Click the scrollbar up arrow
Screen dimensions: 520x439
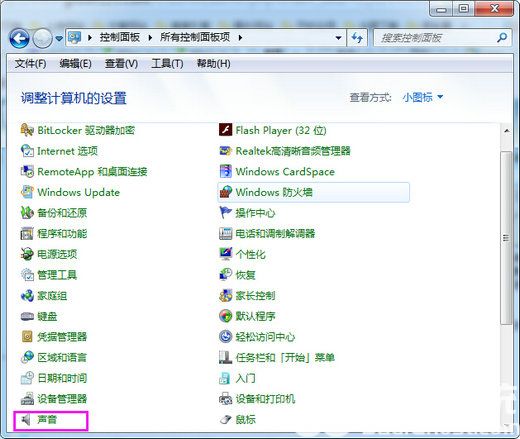[x=507, y=131]
